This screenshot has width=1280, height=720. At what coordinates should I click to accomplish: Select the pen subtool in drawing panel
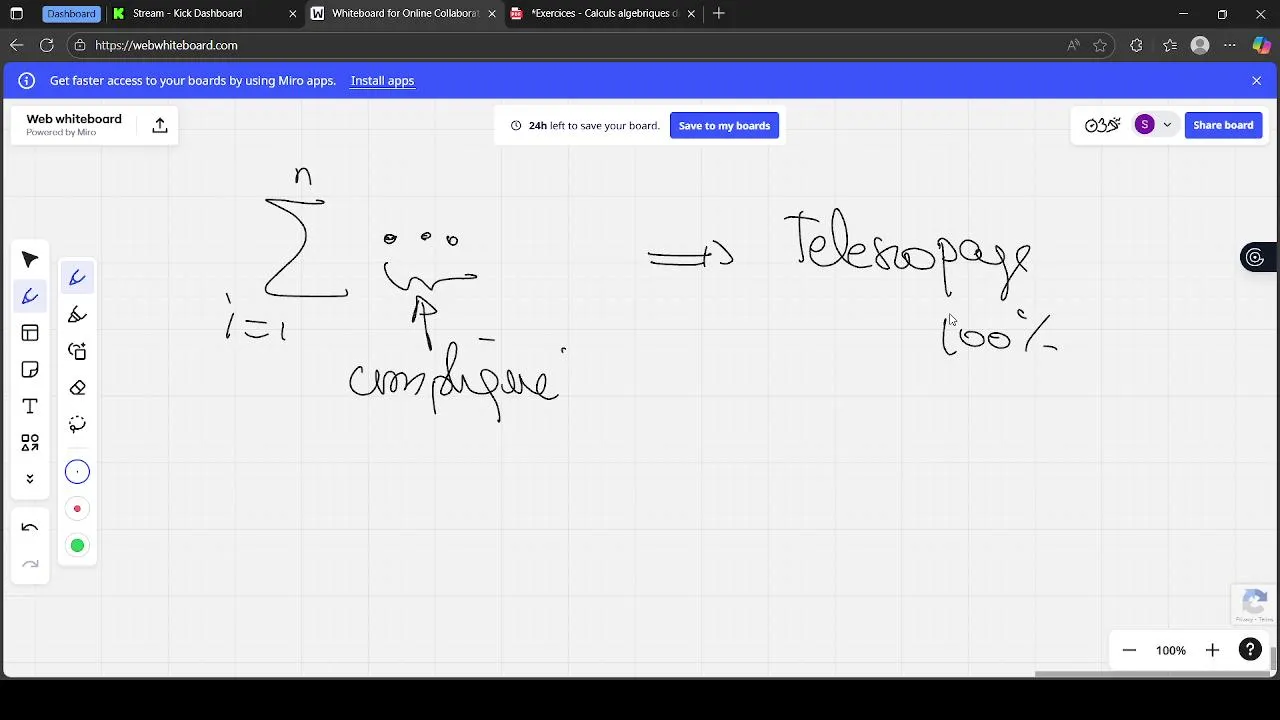pyautogui.click(x=77, y=278)
